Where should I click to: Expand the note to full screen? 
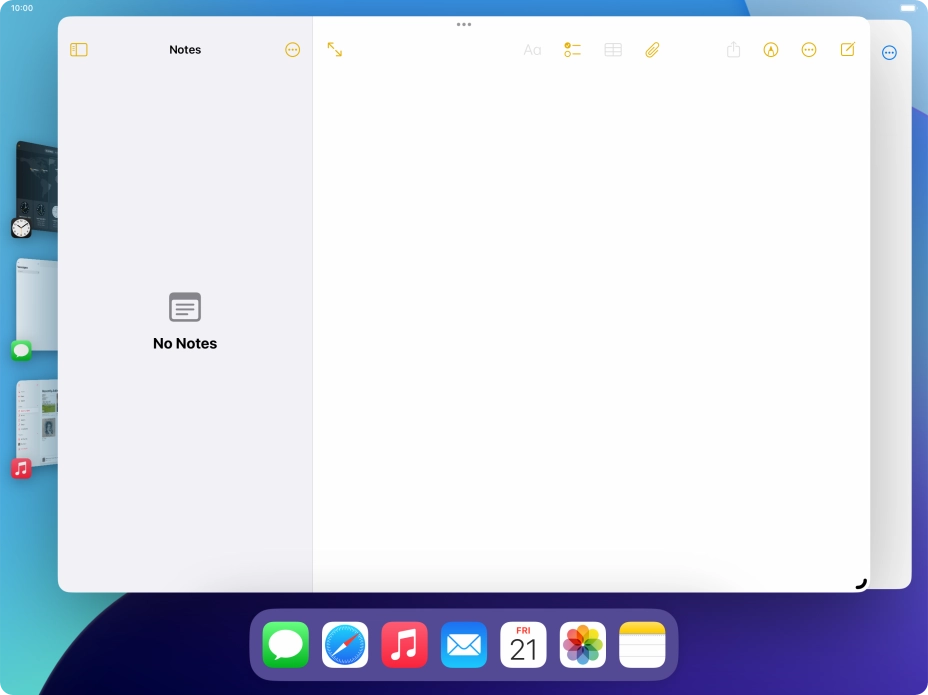point(335,50)
